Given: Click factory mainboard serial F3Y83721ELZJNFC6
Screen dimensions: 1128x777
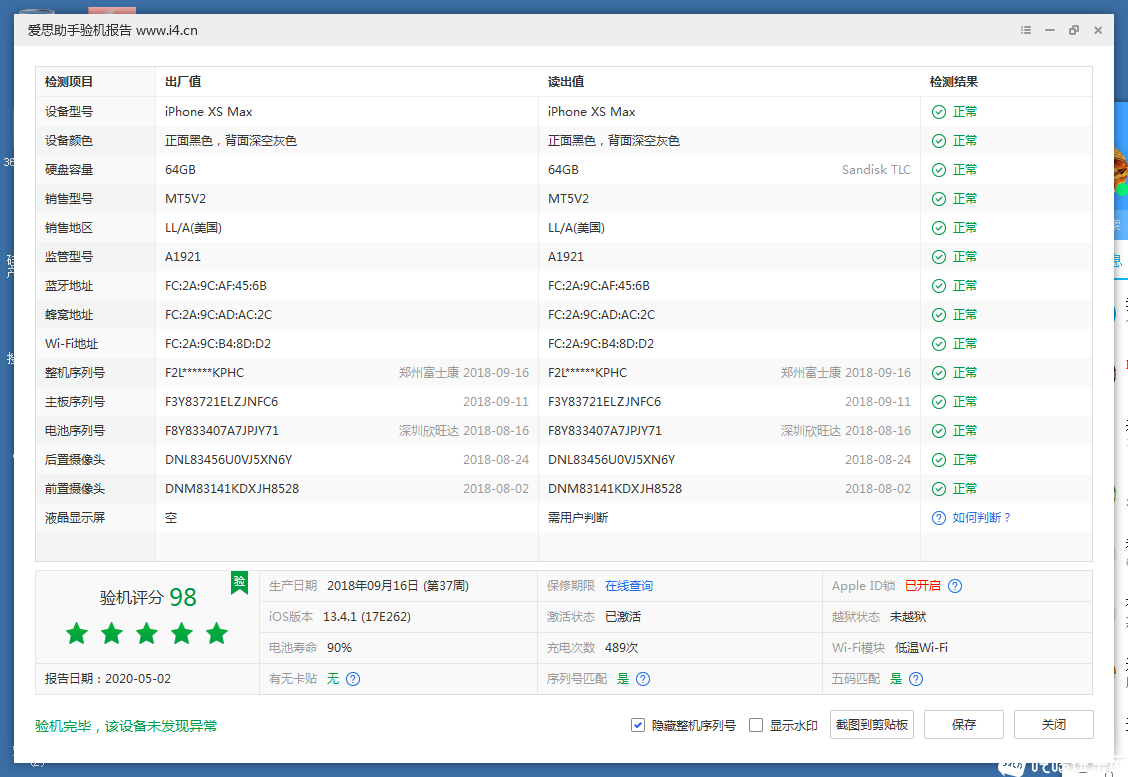Looking at the screenshot, I should [222, 401].
